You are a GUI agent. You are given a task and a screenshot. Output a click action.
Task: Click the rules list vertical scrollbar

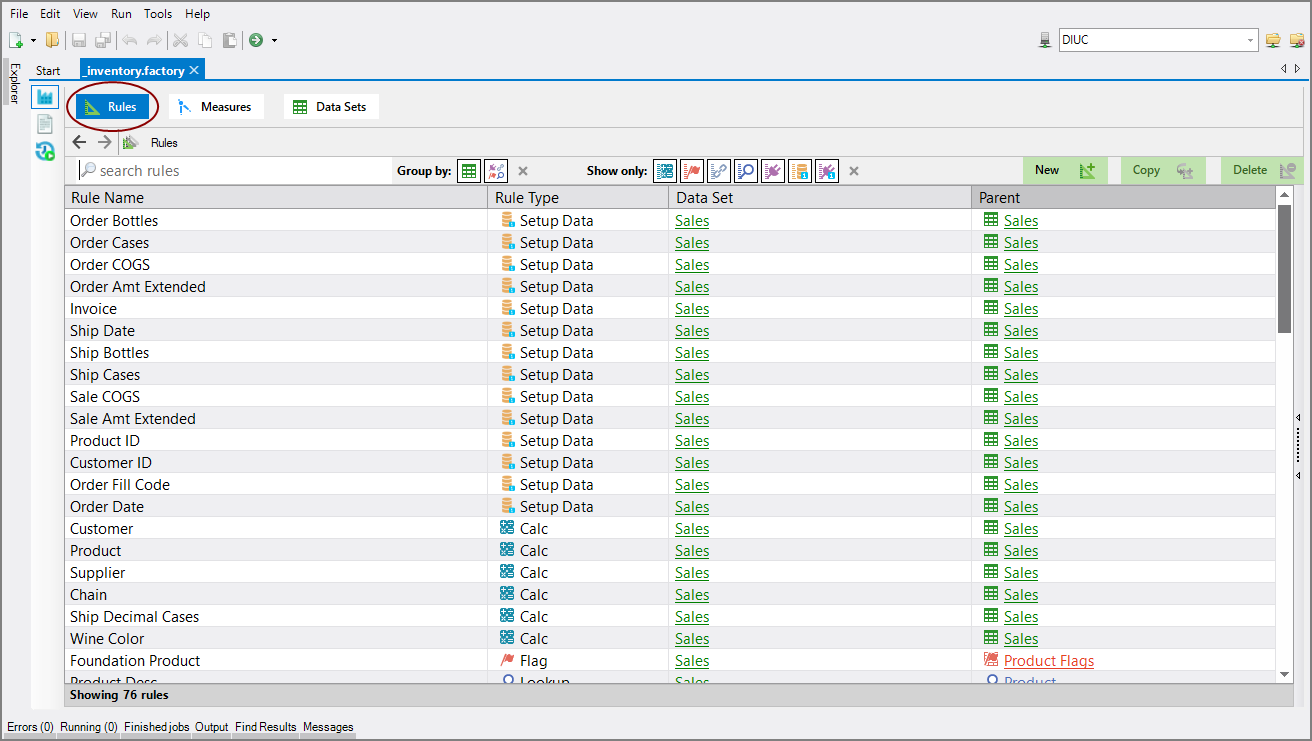tap(1285, 270)
